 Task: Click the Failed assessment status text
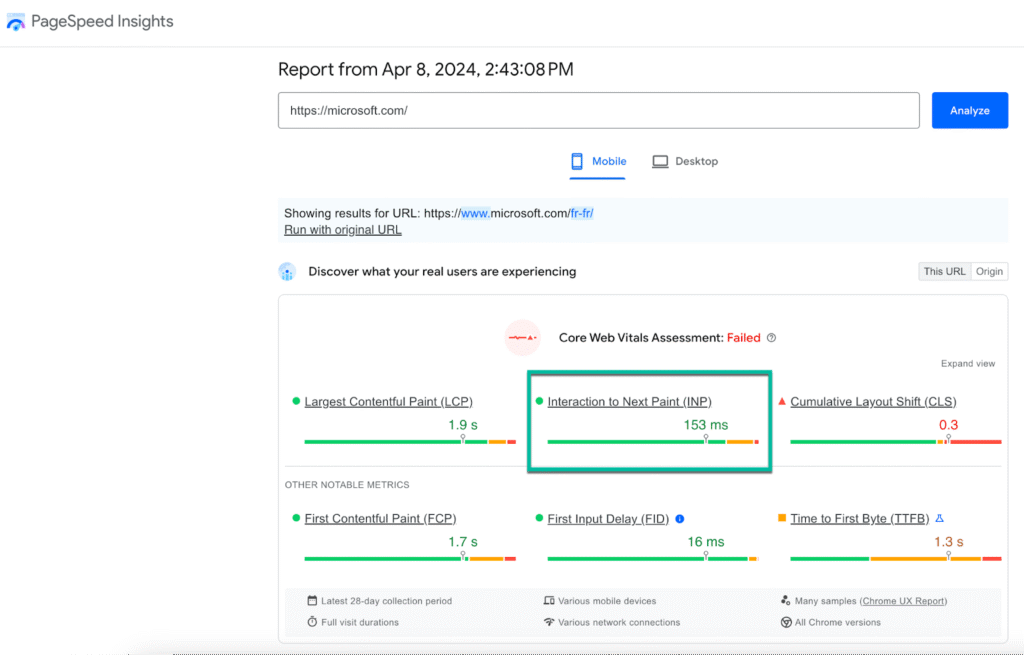pyautogui.click(x=744, y=338)
